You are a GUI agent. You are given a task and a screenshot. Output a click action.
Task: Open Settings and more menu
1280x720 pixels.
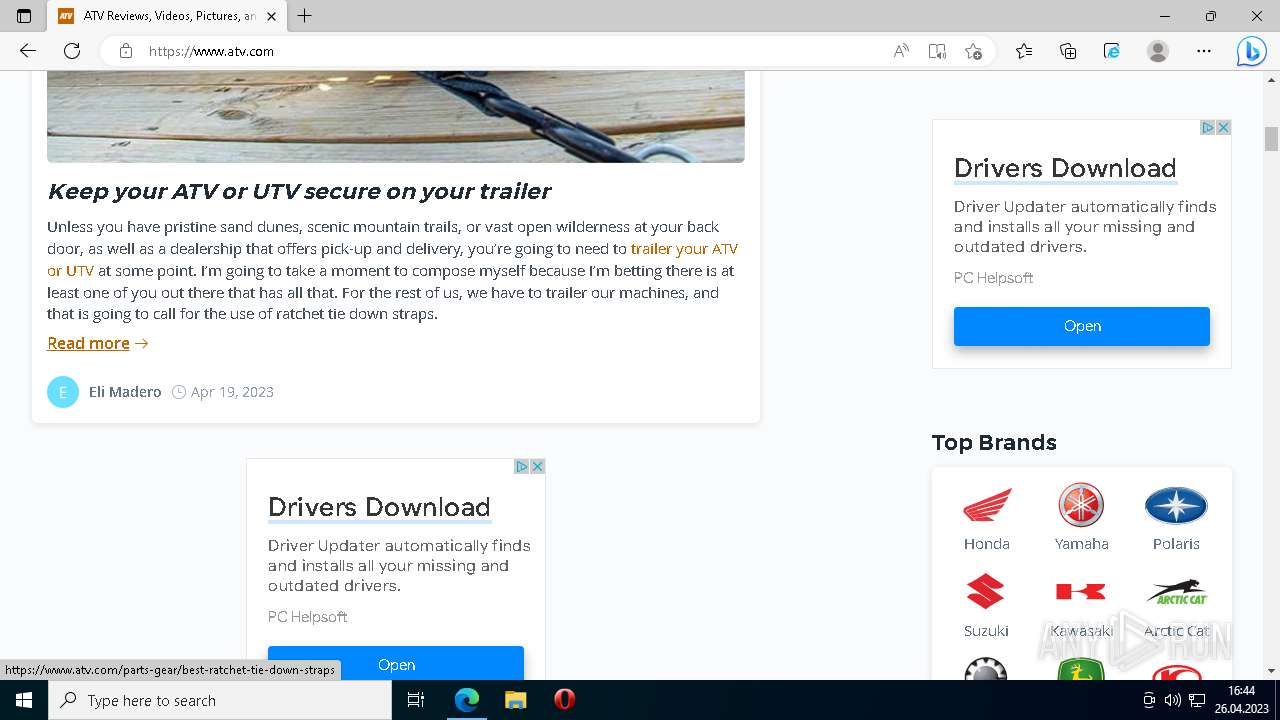[x=1204, y=51]
